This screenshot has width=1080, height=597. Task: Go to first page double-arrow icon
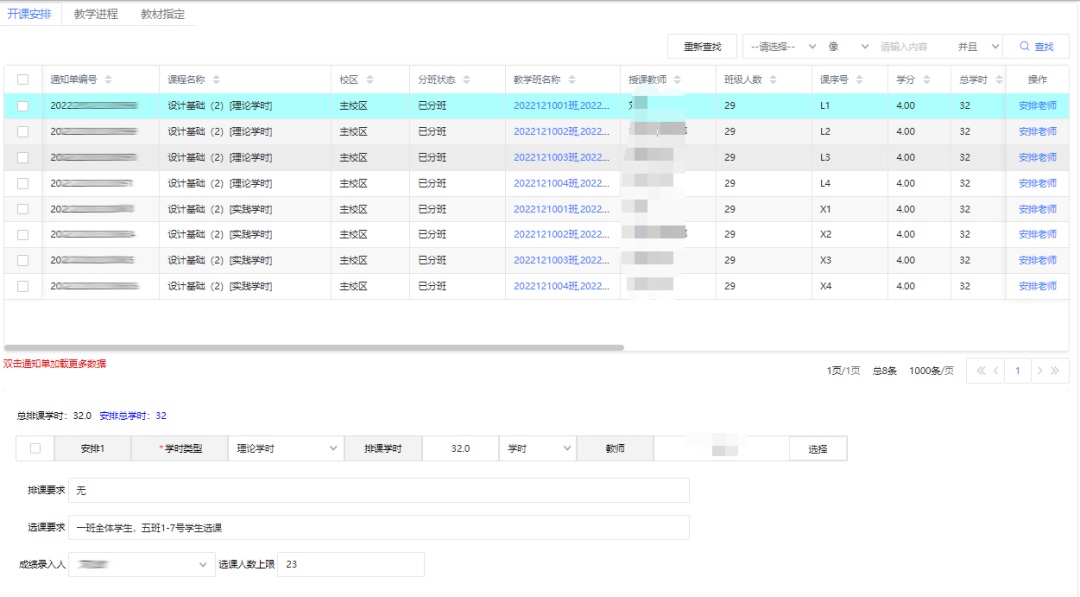point(981,371)
